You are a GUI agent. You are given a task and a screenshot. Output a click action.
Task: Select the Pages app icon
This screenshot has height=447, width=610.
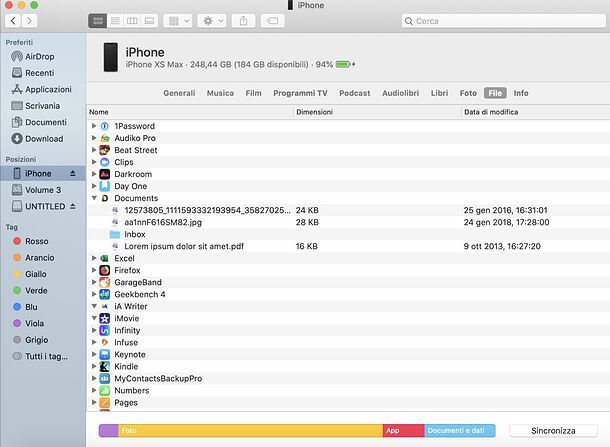click(105, 403)
